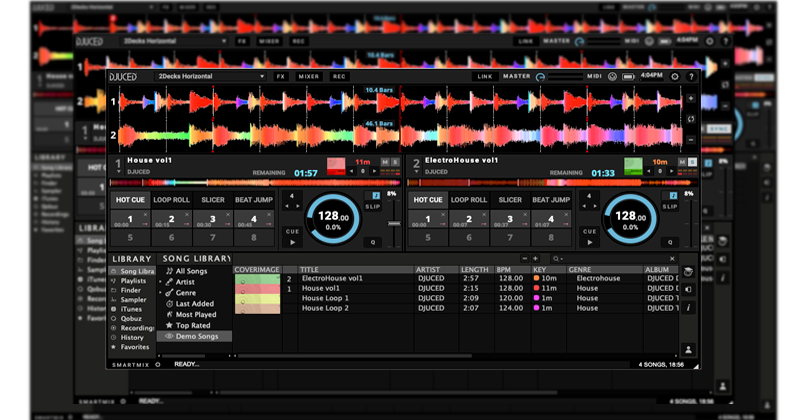800x420 pixels.
Task: Click browser decrease size minus button
Action: [524, 259]
